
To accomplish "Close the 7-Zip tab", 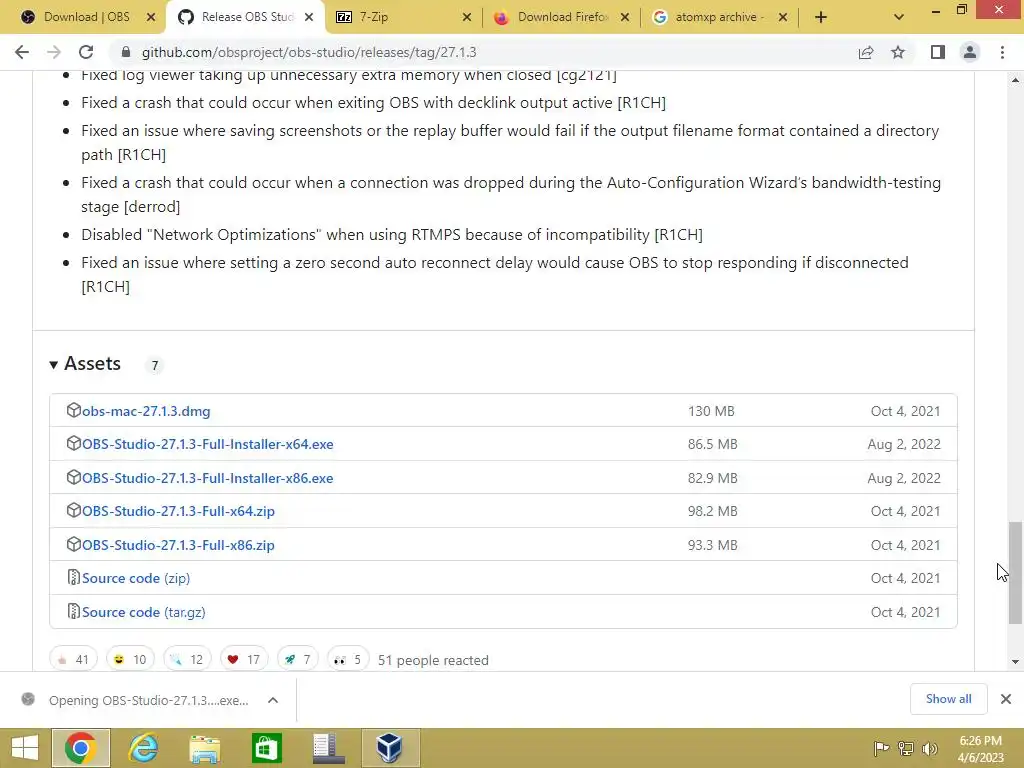I will click(x=466, y=18).
